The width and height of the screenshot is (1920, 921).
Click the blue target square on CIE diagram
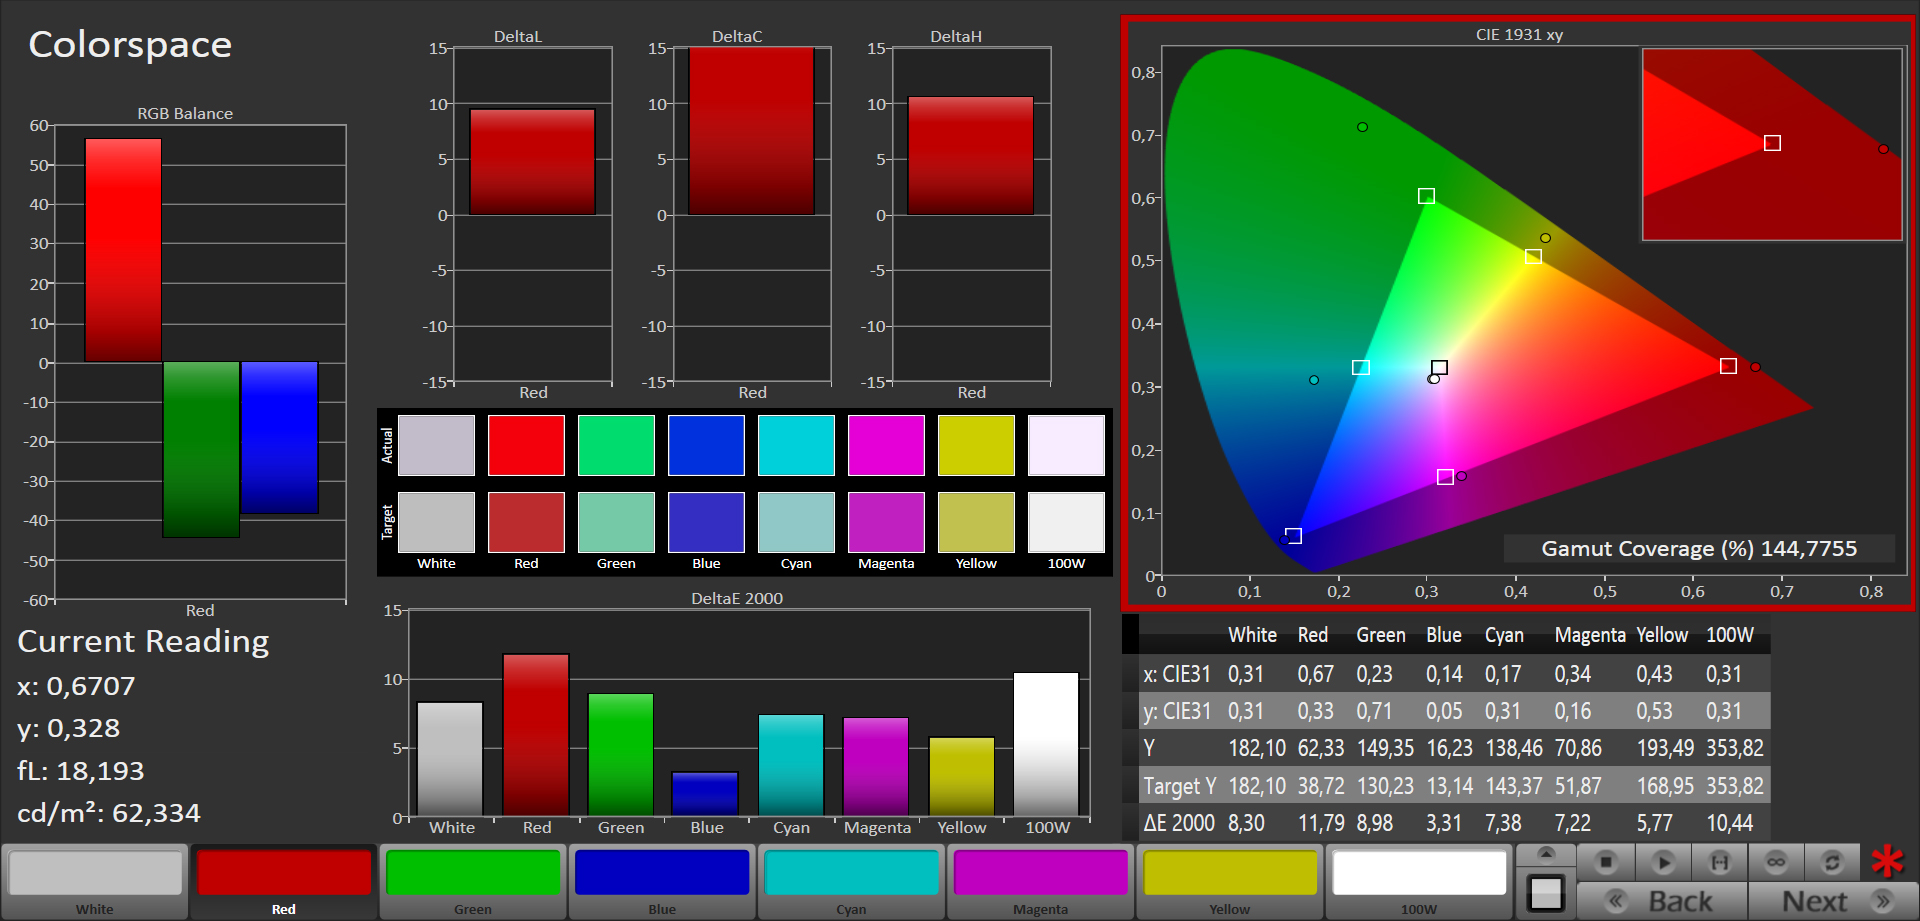pos(1293,536)
